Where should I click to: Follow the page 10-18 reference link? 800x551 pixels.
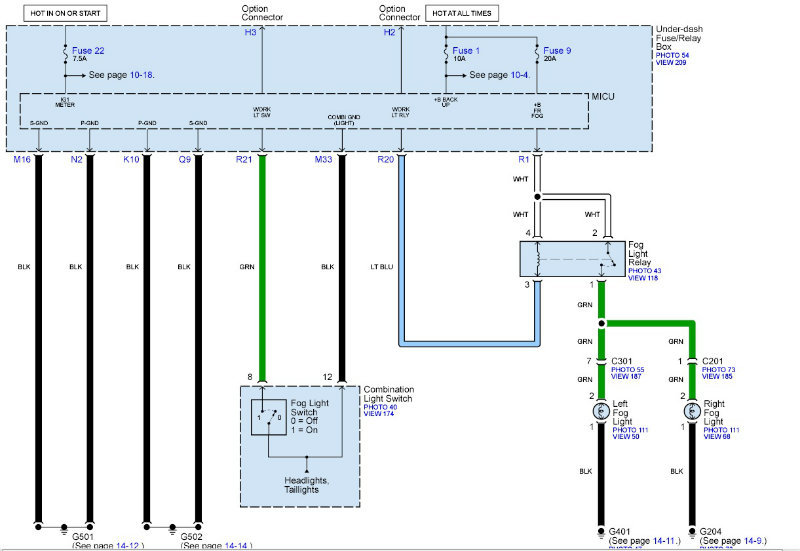[141, 75]
